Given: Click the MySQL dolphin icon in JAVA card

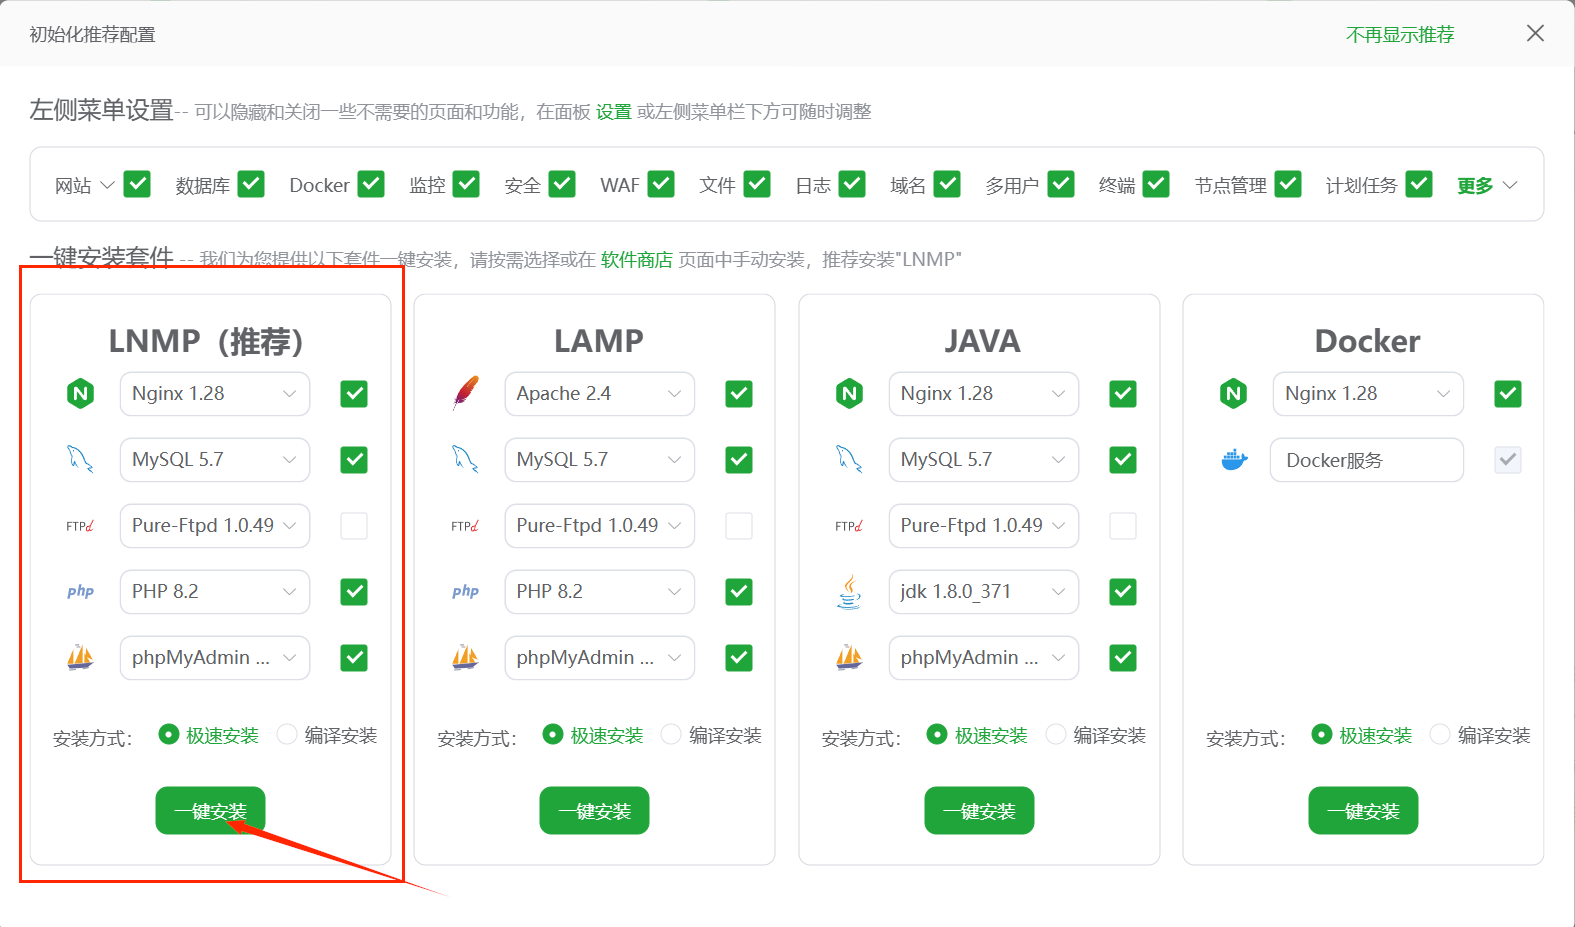Looking at the screenshot, I should (849, 460).
